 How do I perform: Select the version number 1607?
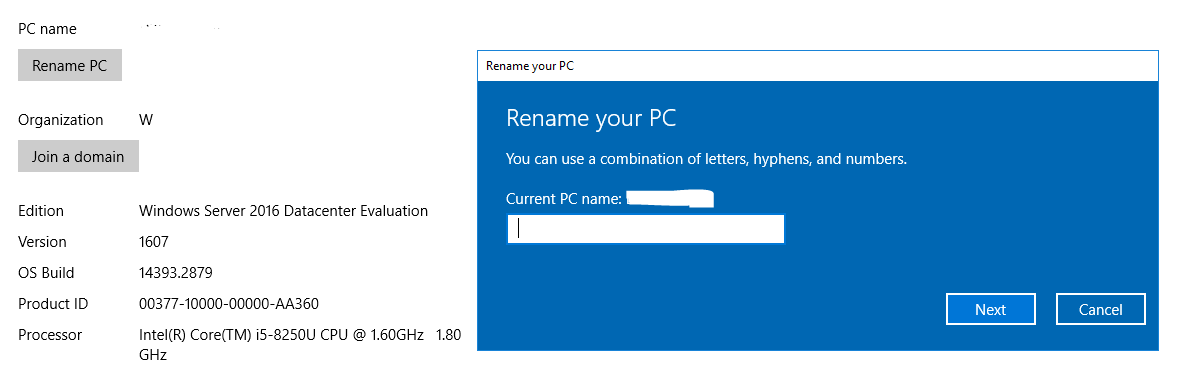click(154, 242)
